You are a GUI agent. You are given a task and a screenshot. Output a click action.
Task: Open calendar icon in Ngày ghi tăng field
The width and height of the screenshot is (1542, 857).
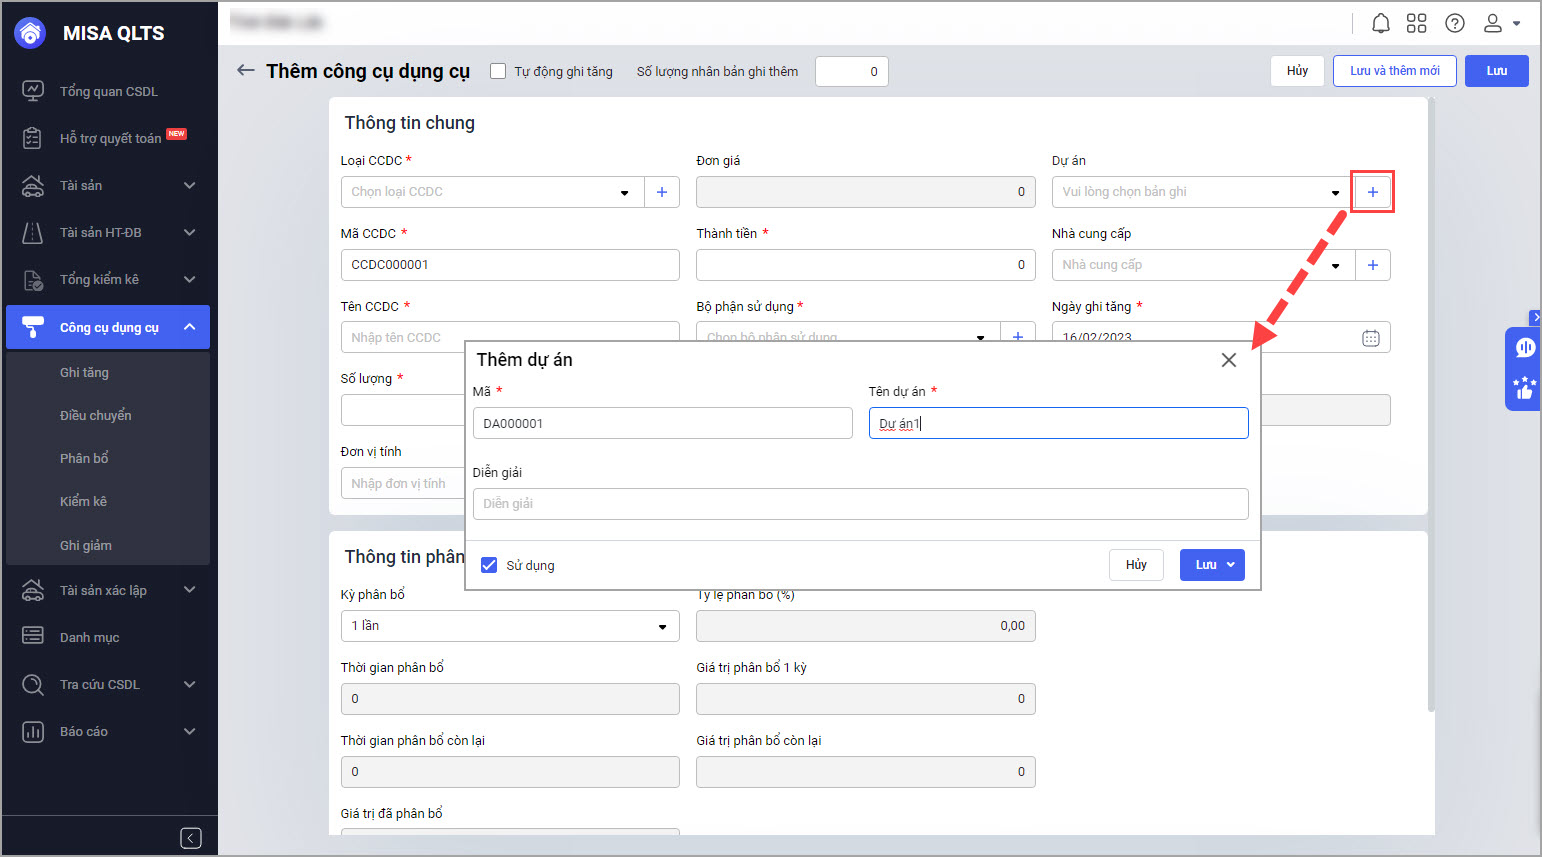pos(1370,338)
